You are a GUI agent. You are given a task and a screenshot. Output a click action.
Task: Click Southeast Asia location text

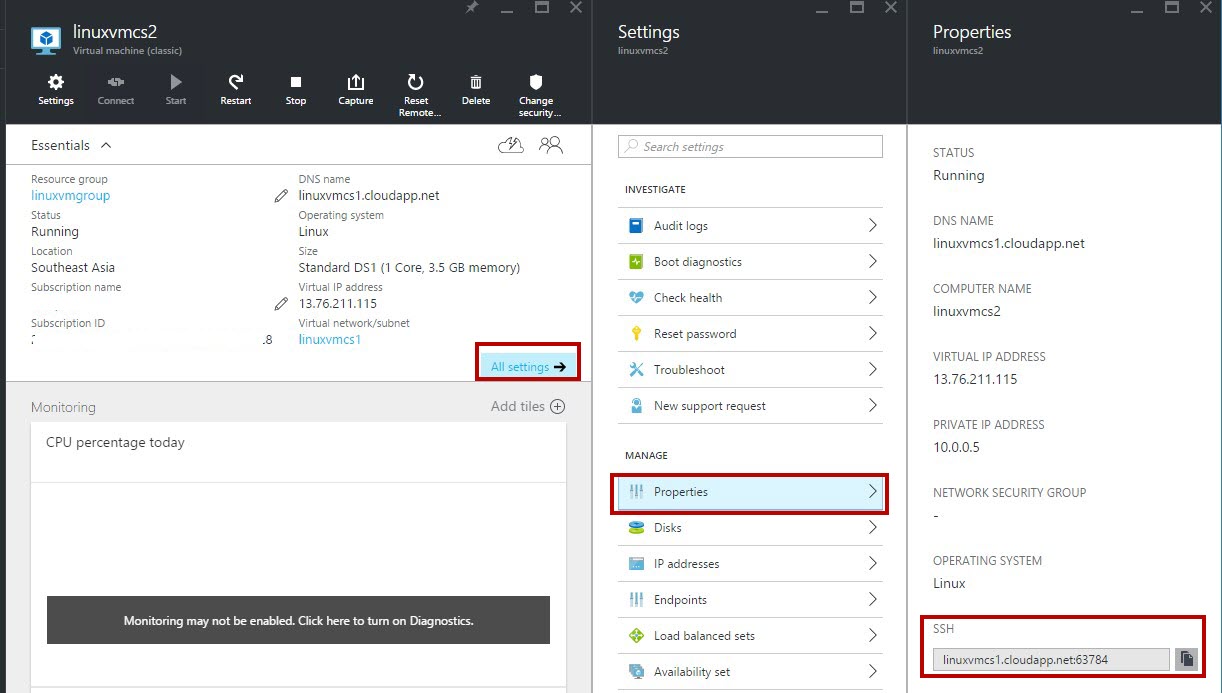point(73,268)
